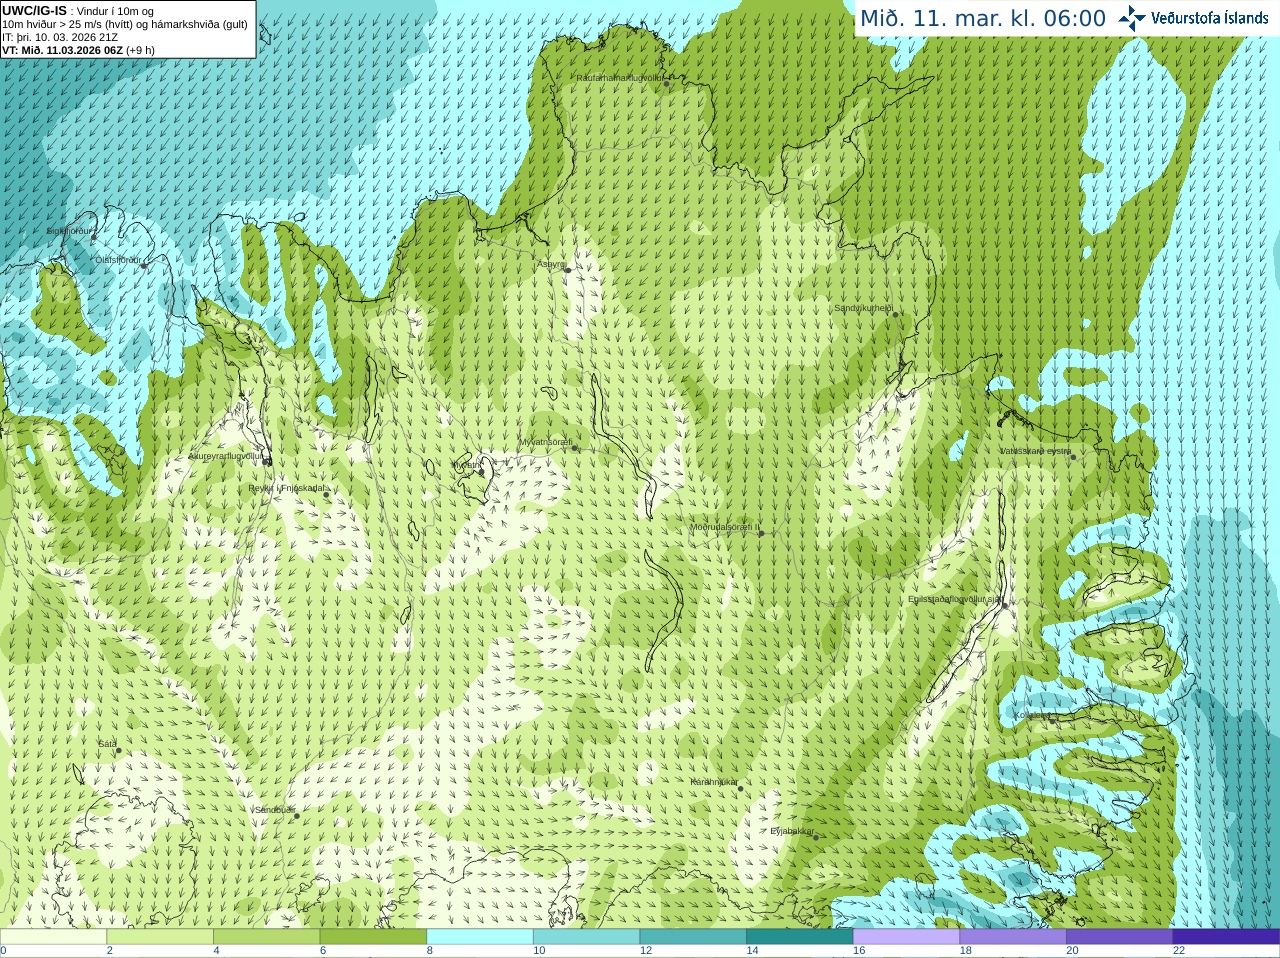Click the 4–6 m/s green legend swatch
The image size is (1280, 958).
click(266, 937)
